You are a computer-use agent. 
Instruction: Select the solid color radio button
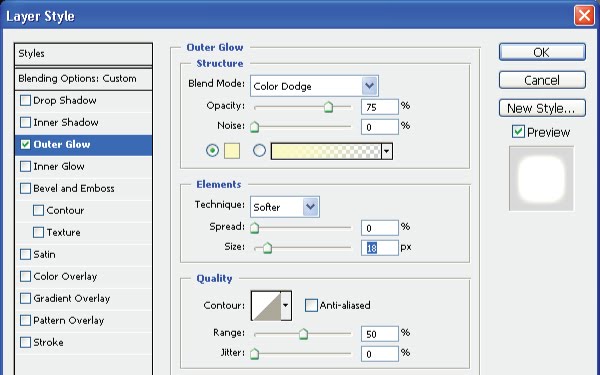click(212, 150)
